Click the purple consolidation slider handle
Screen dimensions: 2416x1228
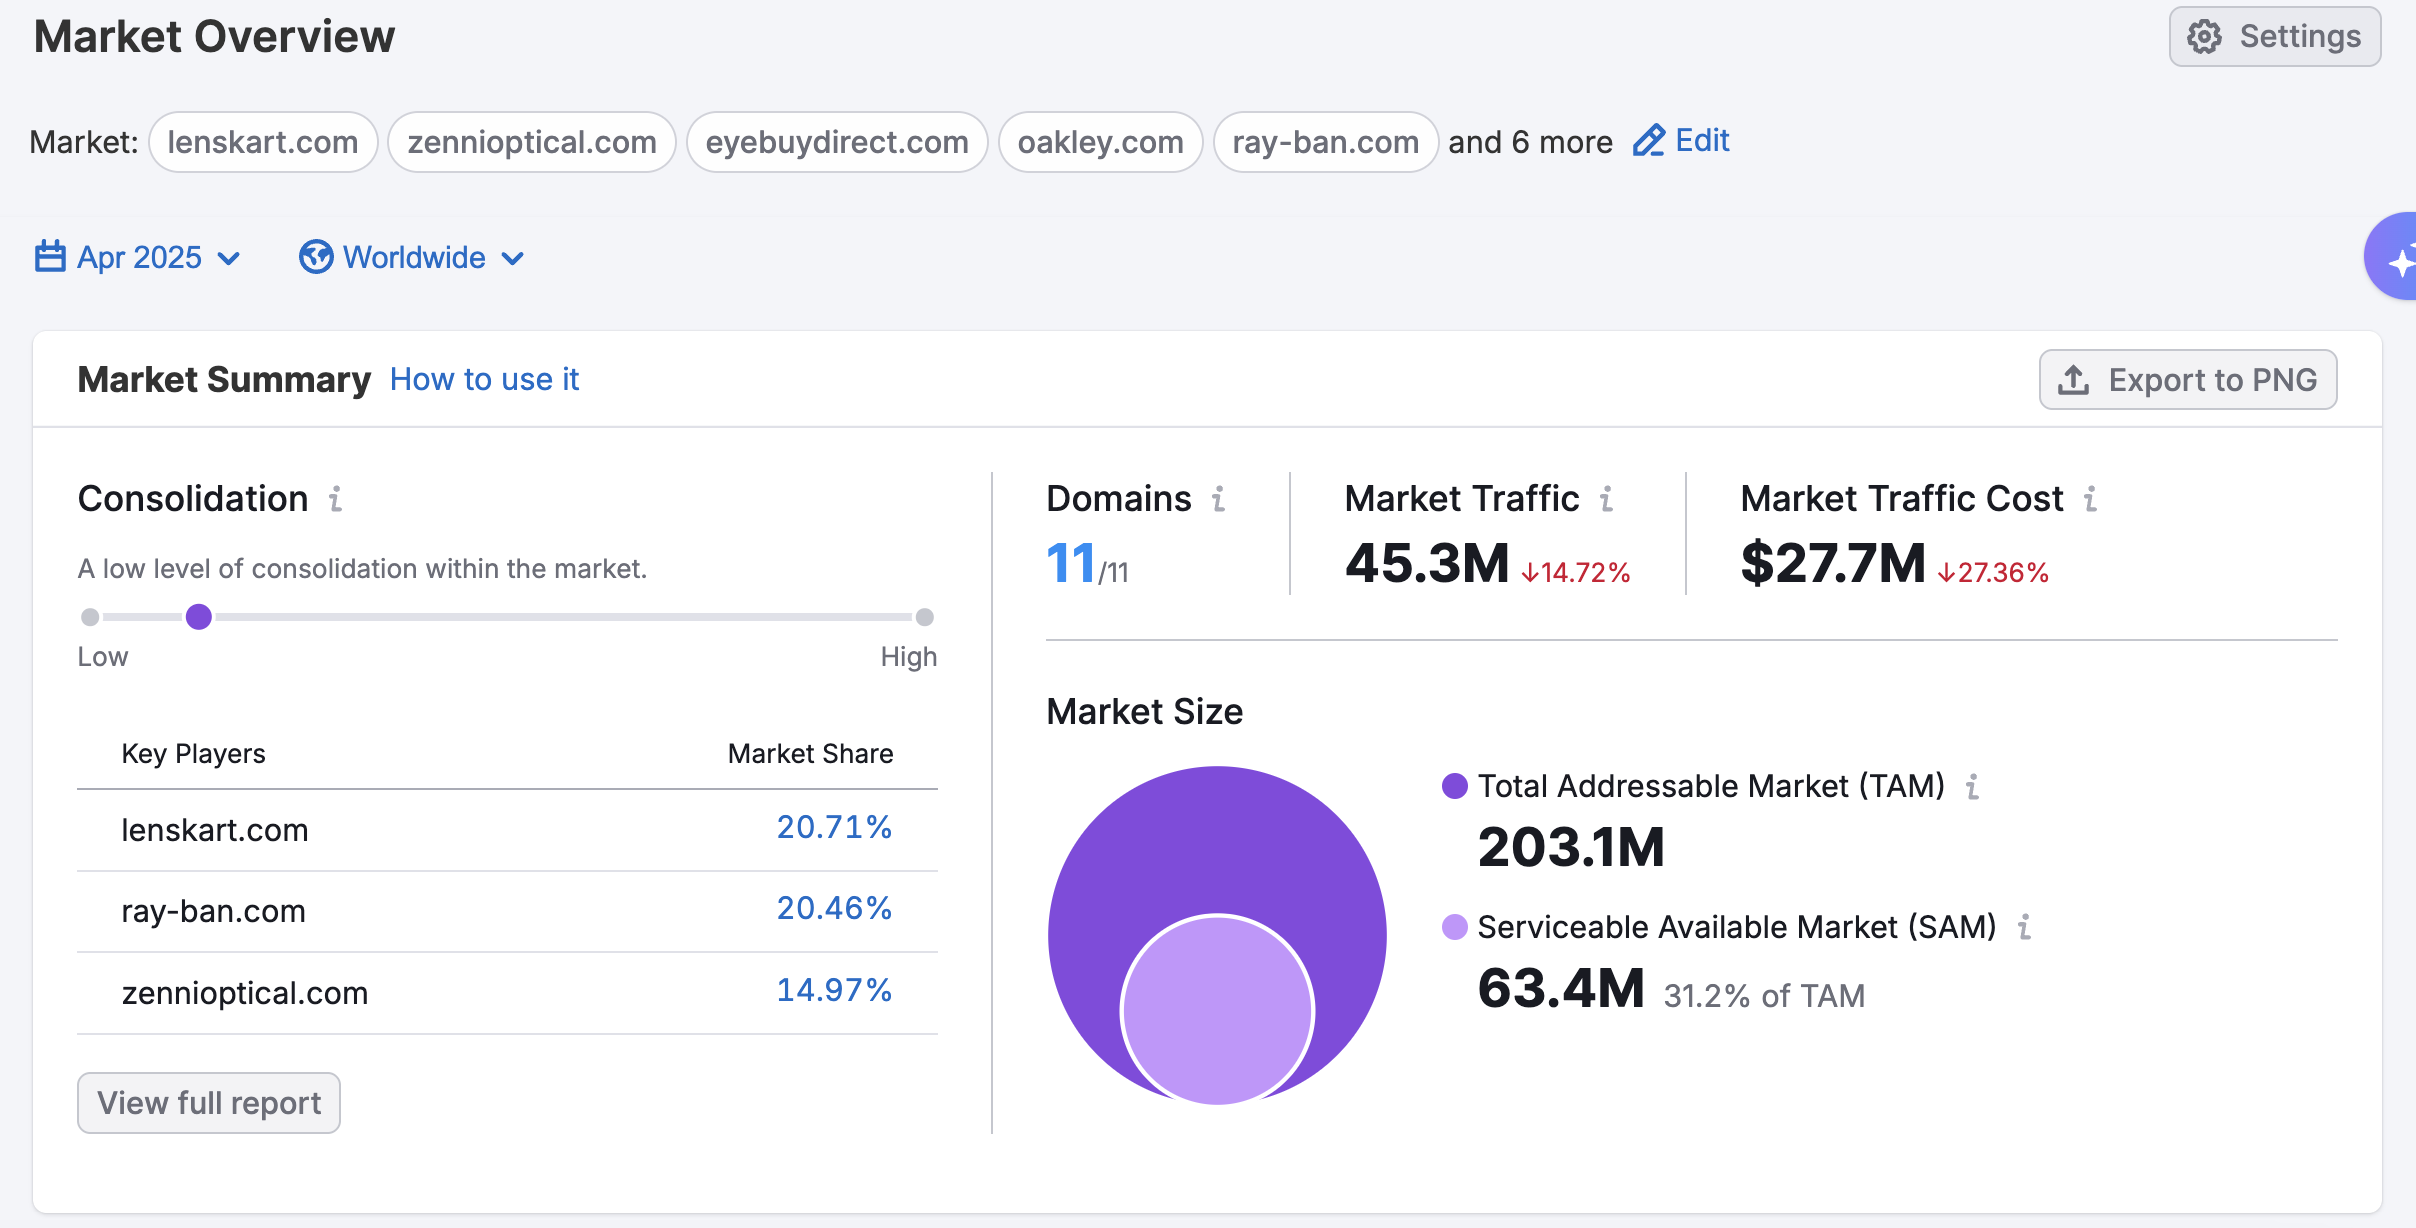point(199,617)
